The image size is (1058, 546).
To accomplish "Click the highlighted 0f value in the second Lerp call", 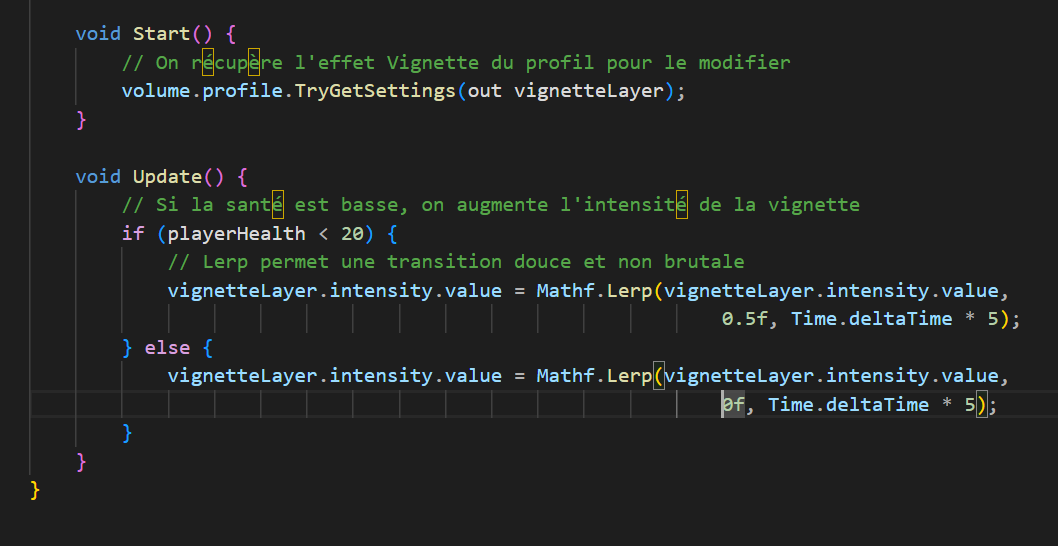I will (x=733, y=405).
